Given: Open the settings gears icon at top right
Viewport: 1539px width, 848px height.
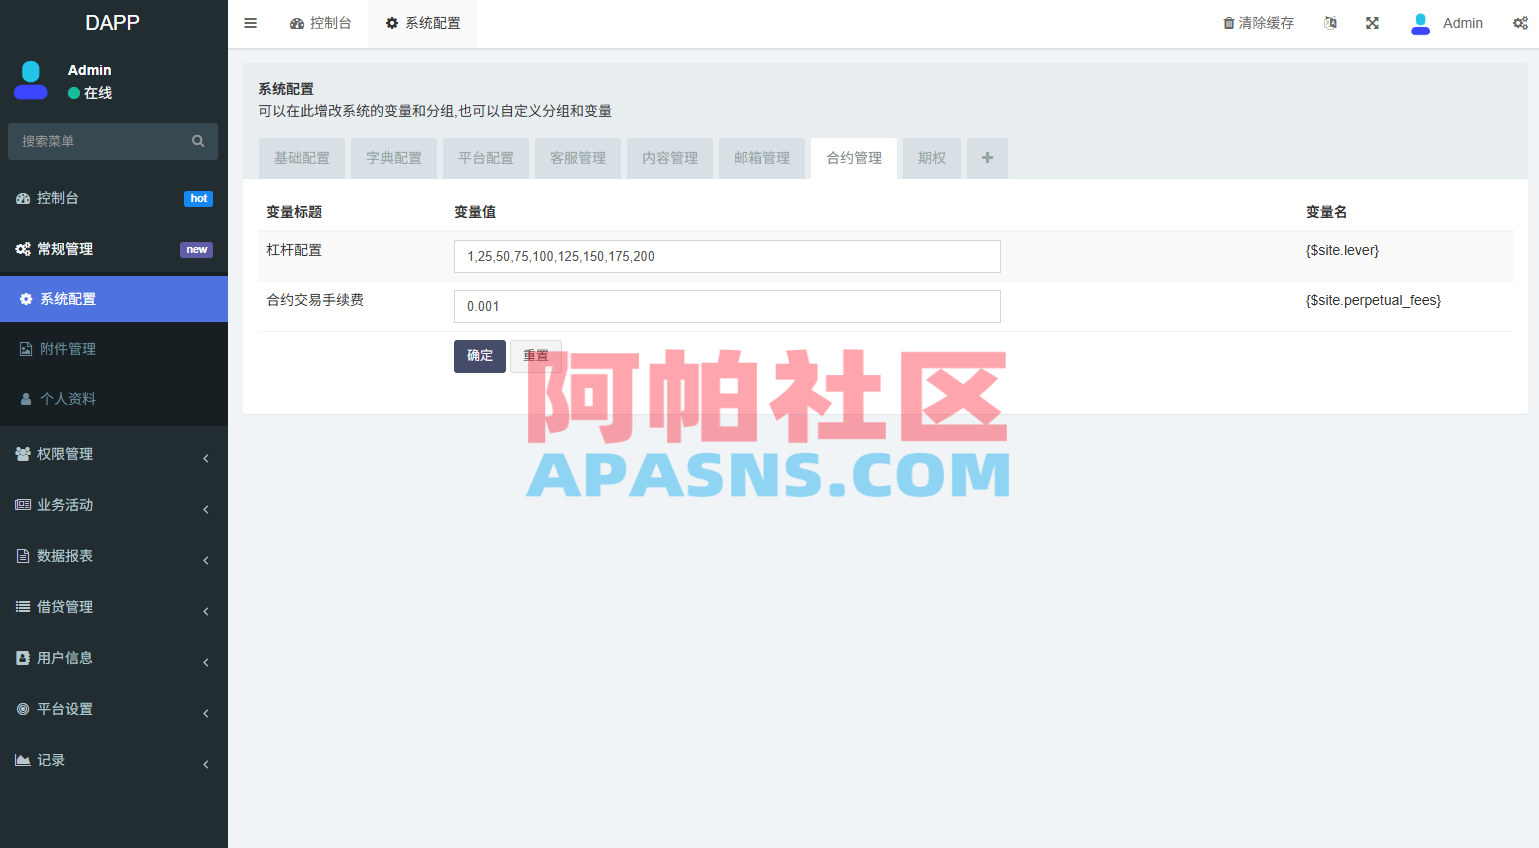Looking at the screenshot, I should point(1520,23).
